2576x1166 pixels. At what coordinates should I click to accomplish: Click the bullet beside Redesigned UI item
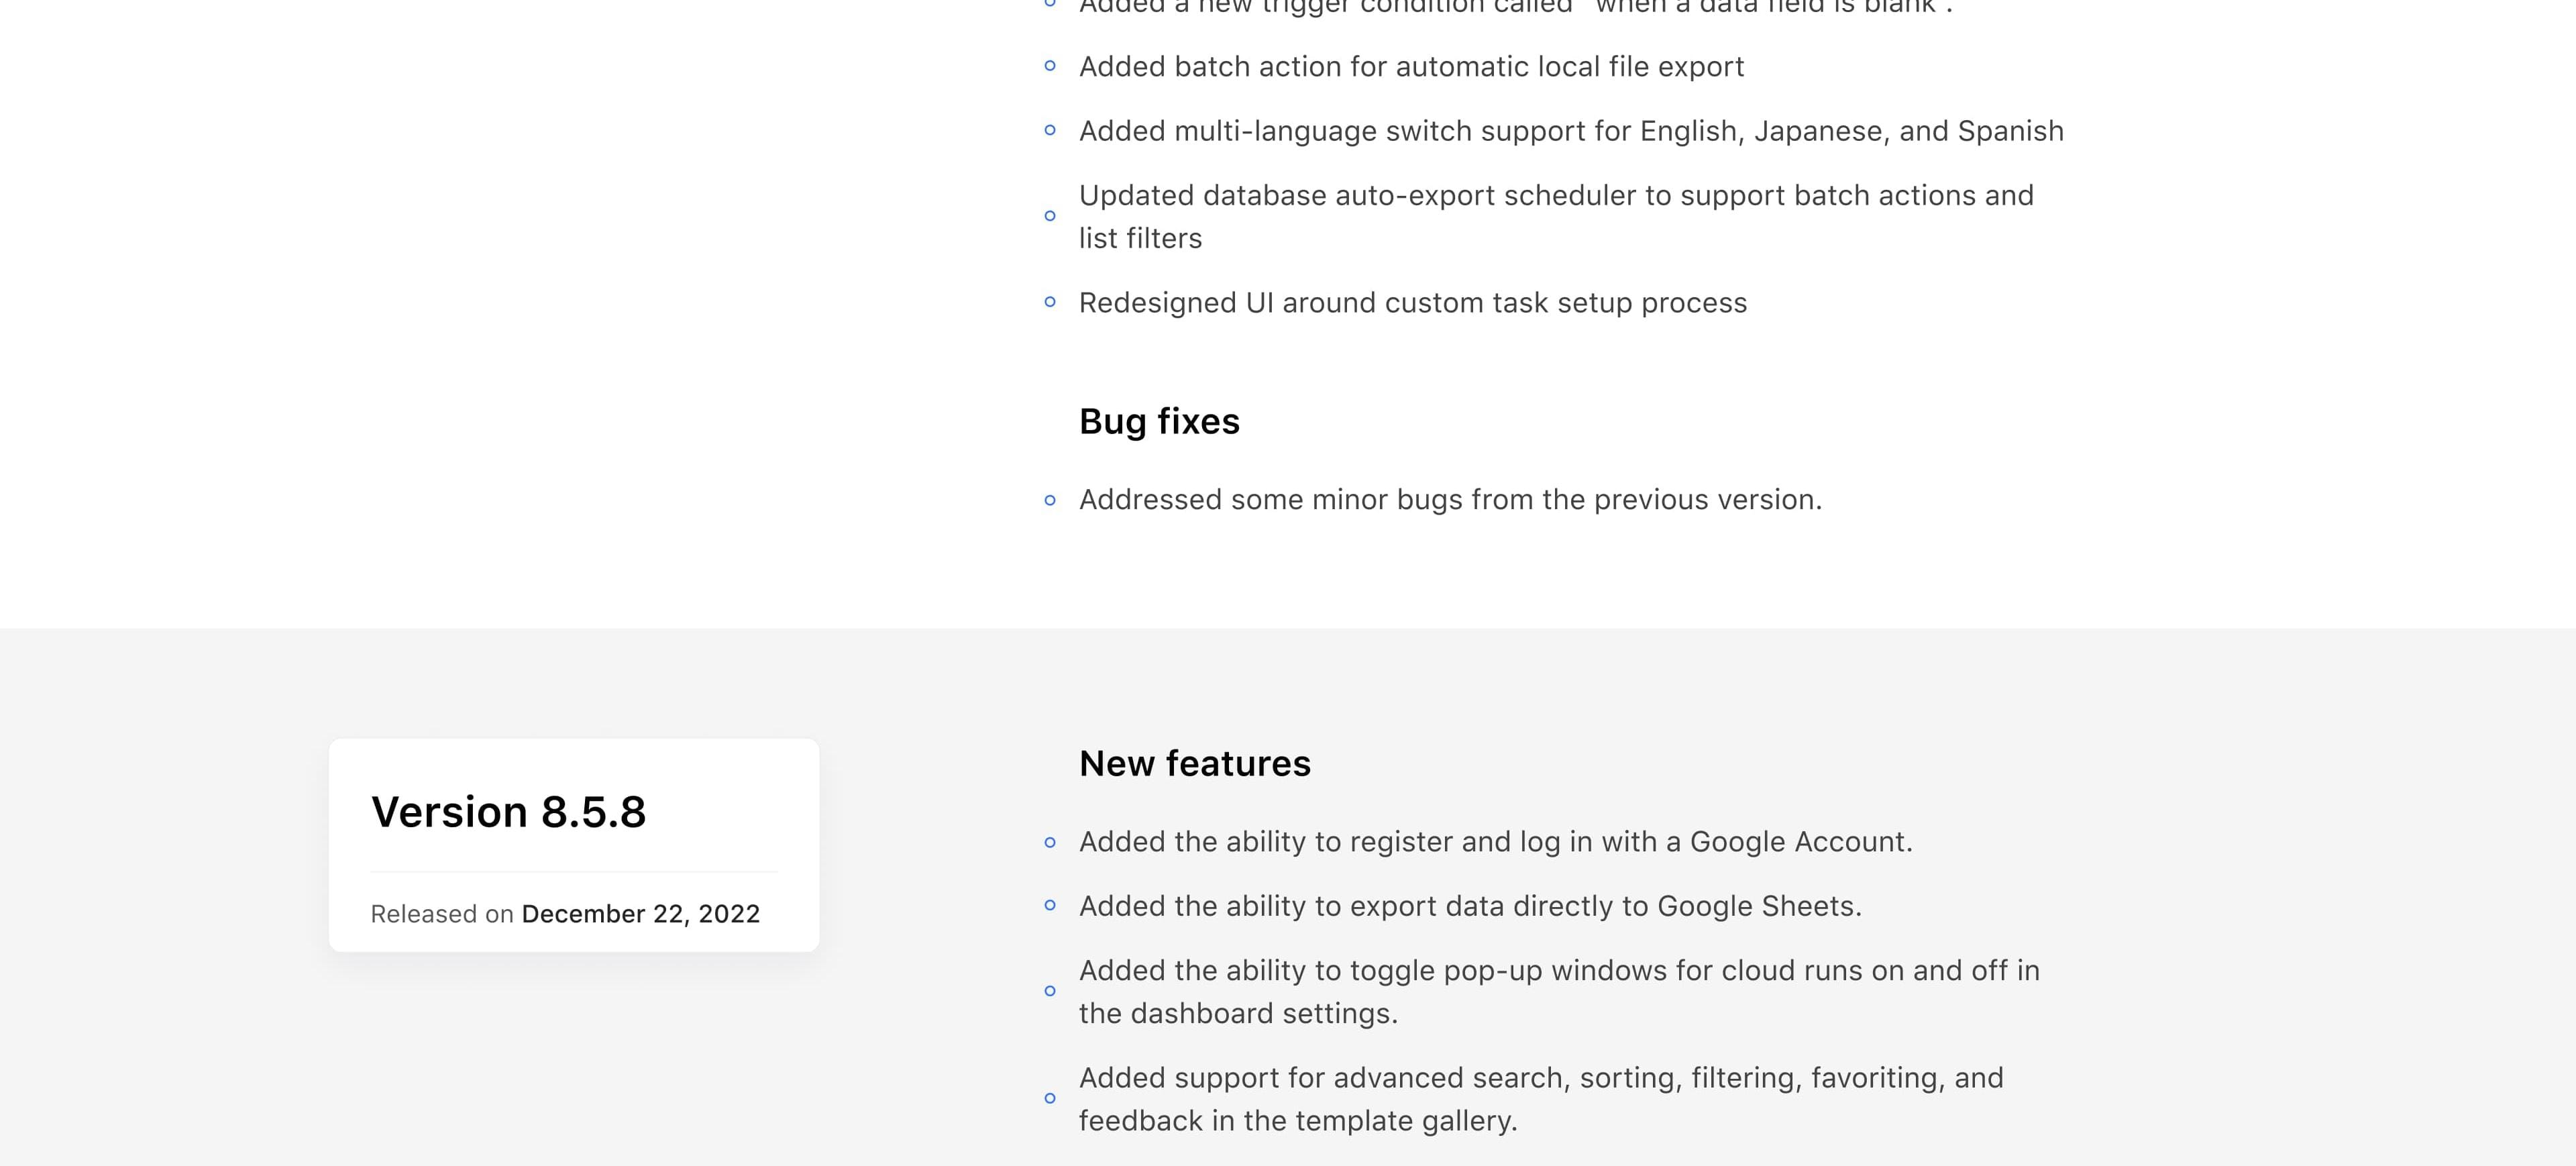1050,302
